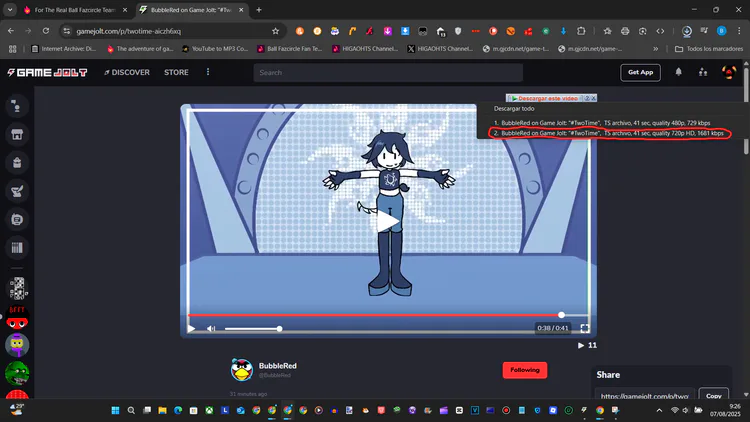Open the tab search dropdown arrow
This screenshot has height=422, width=750.
tap(10, 10)
